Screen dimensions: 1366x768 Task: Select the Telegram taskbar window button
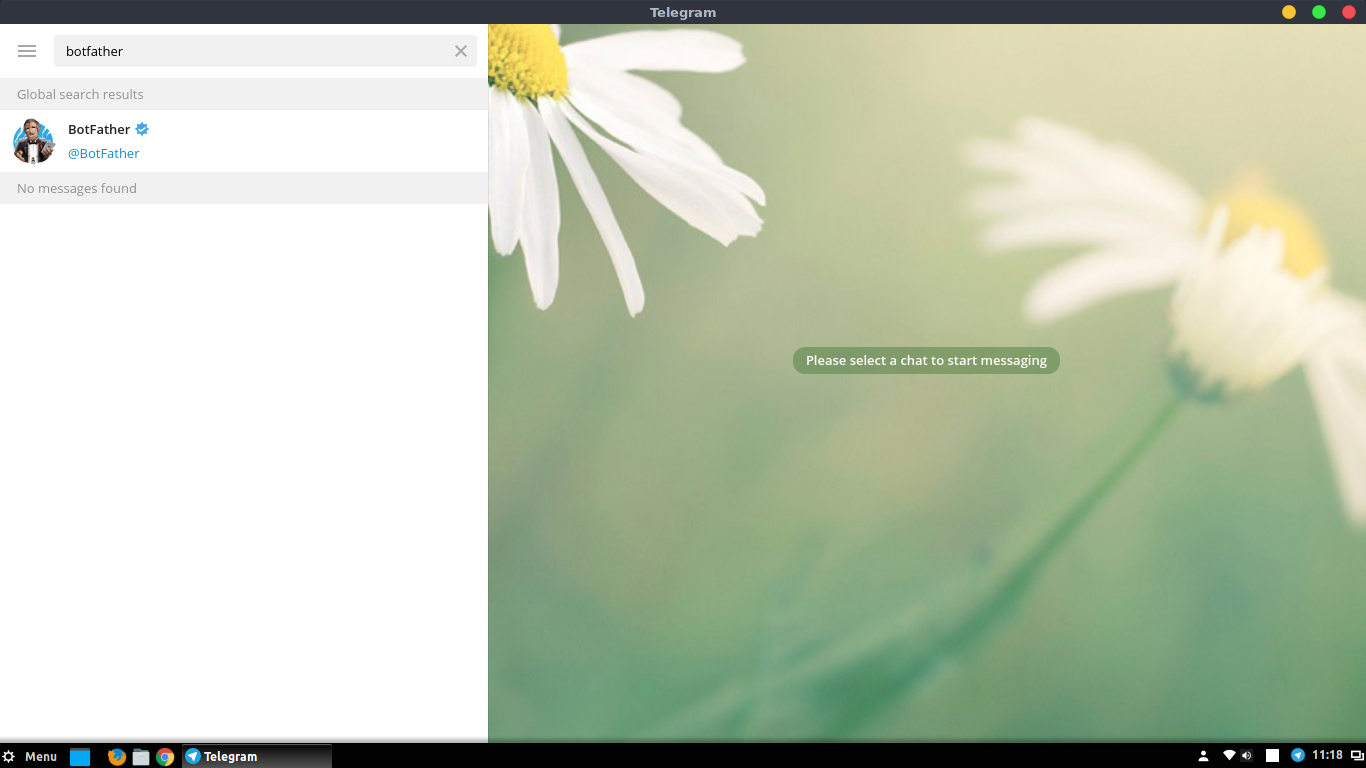[256, 756]
